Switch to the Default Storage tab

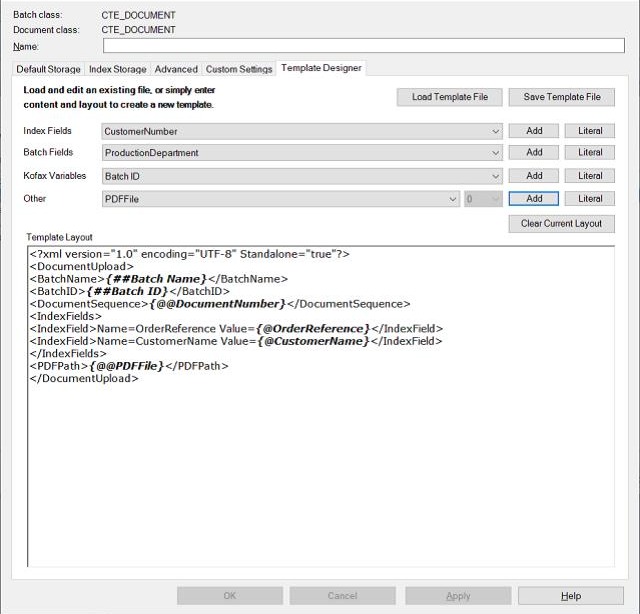(x=48, y=69)
